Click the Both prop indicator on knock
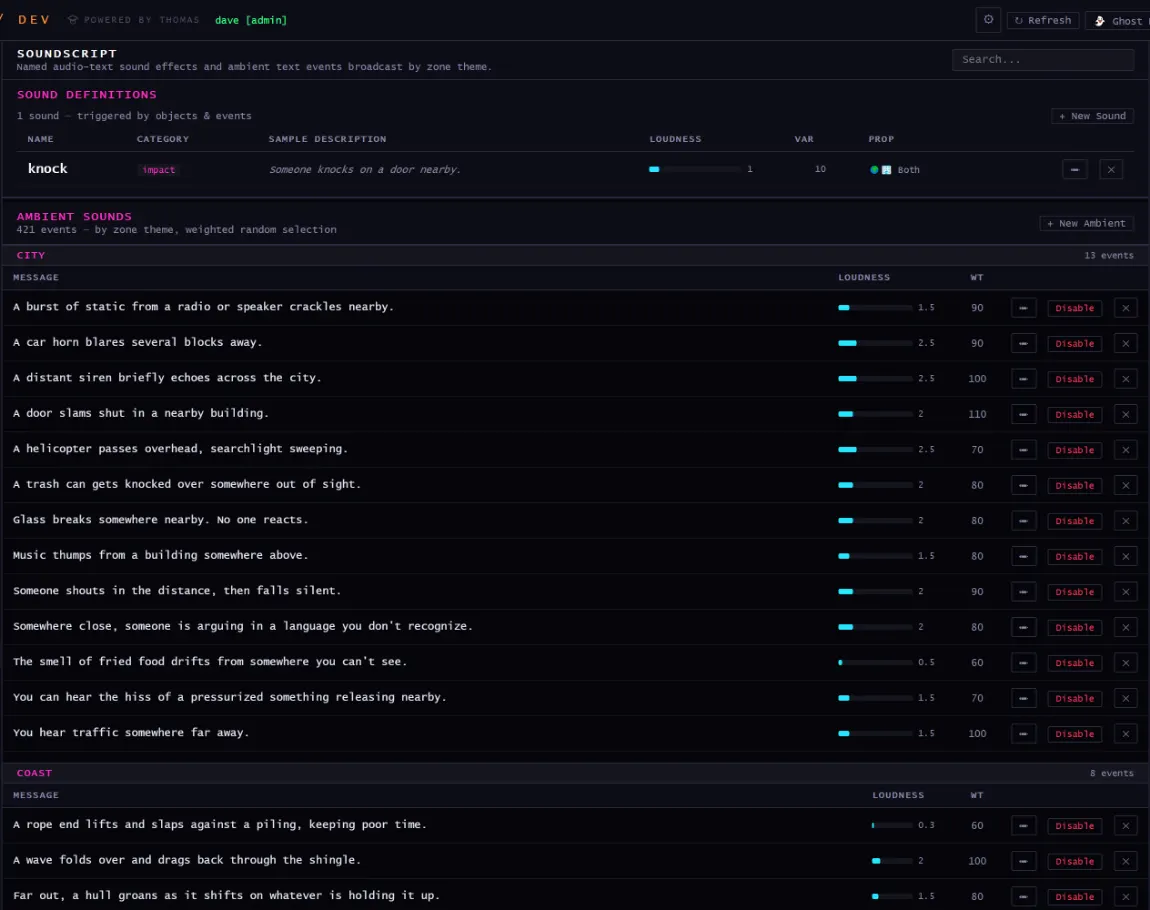The height and width of the screenshot is (910, 1150). coord(895,169)
